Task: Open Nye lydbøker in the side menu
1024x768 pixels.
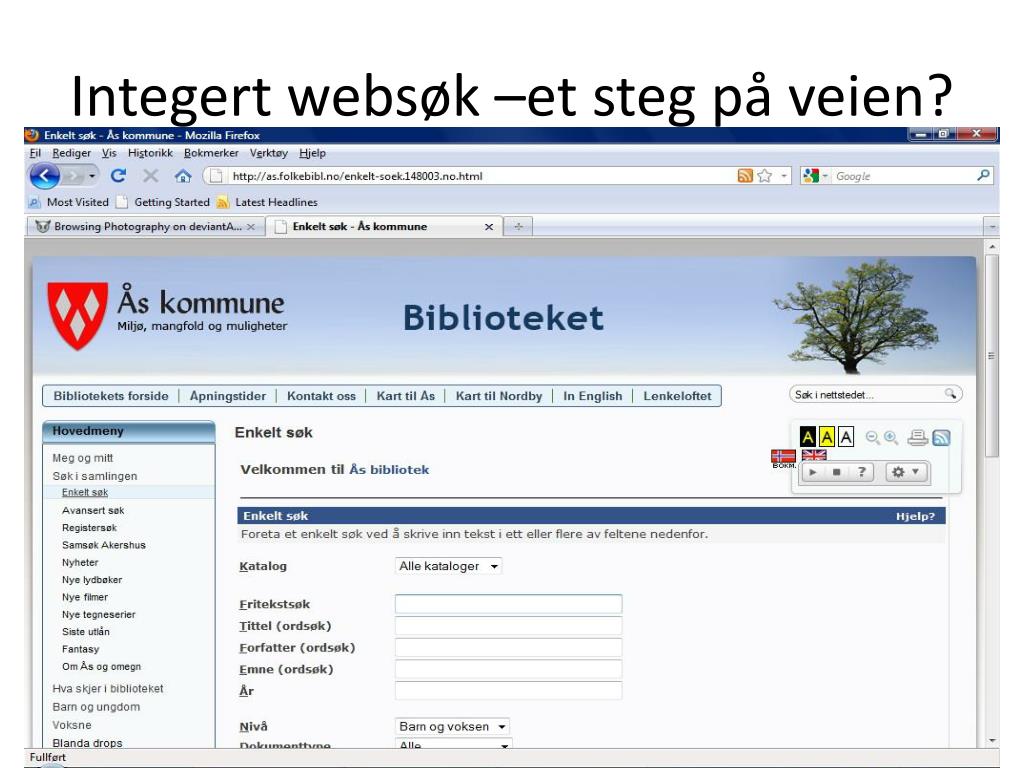Action: 92,579
